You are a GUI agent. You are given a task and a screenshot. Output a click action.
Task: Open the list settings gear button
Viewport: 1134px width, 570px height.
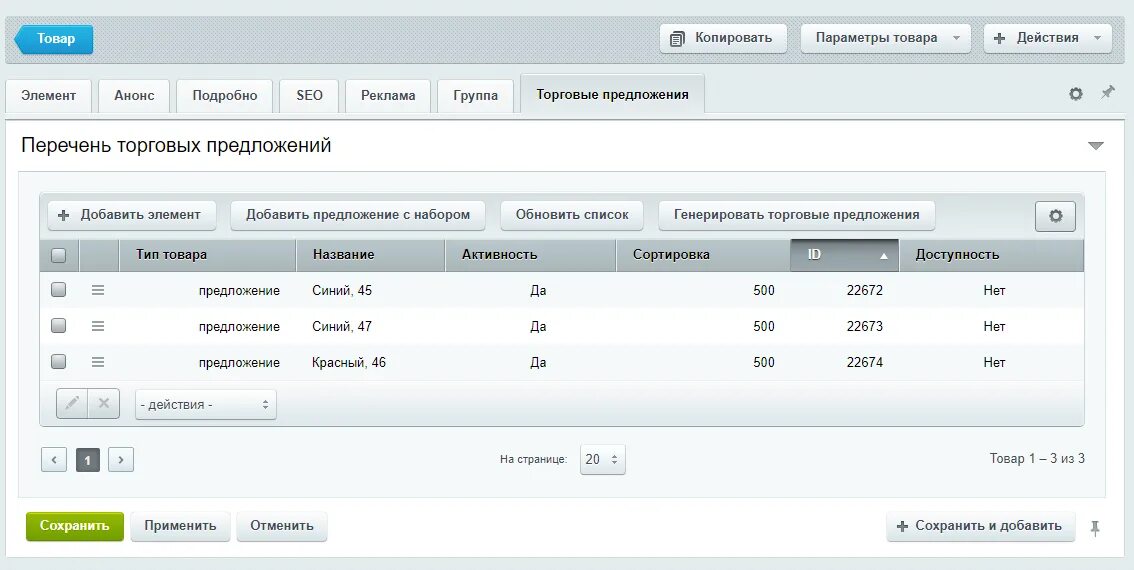pyautogui.click(x=1055, y=216)
